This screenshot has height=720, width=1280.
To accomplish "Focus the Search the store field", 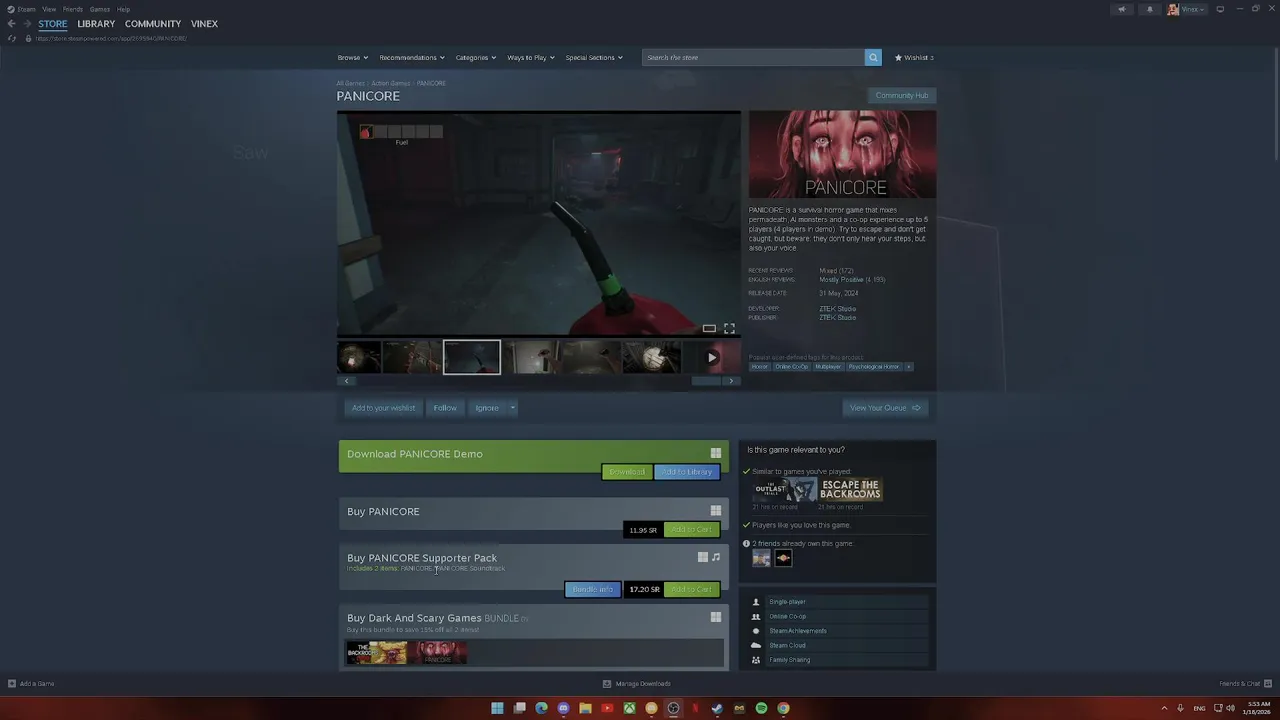I will click(x=753, y=57).
